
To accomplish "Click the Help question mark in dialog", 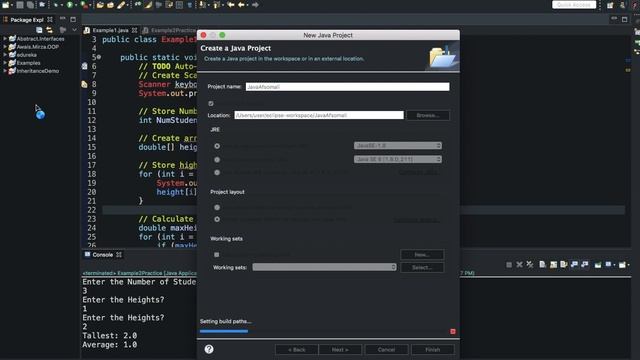I will (x=209, y=349).
